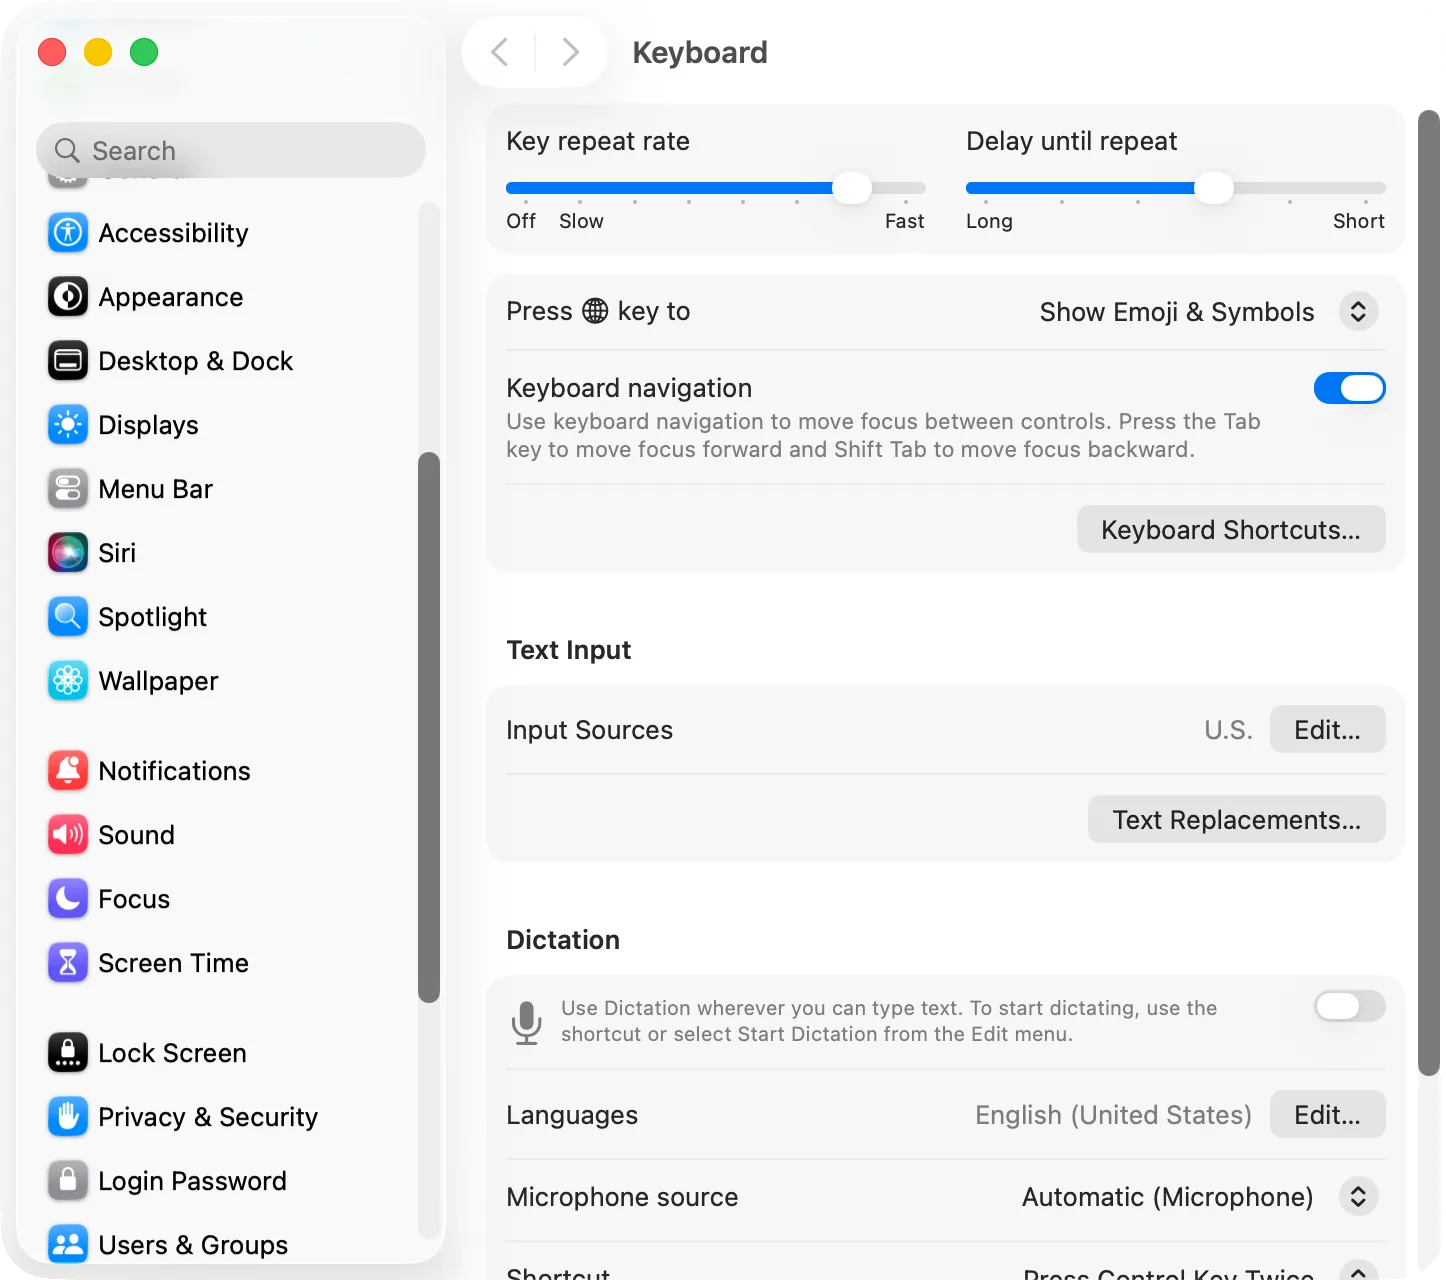Go forward with the right chevron

click(x=570, y=52)
